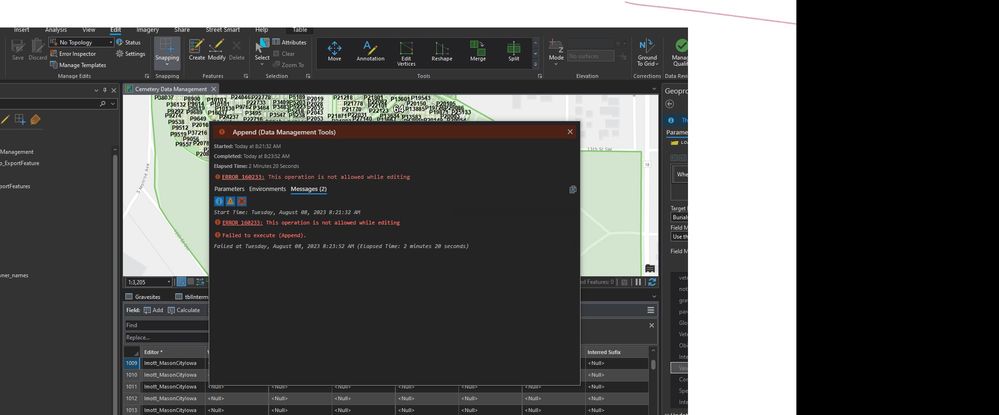Open the Table ribbon tab
This screenshot has width=999, height=415.
coord(299,30)
